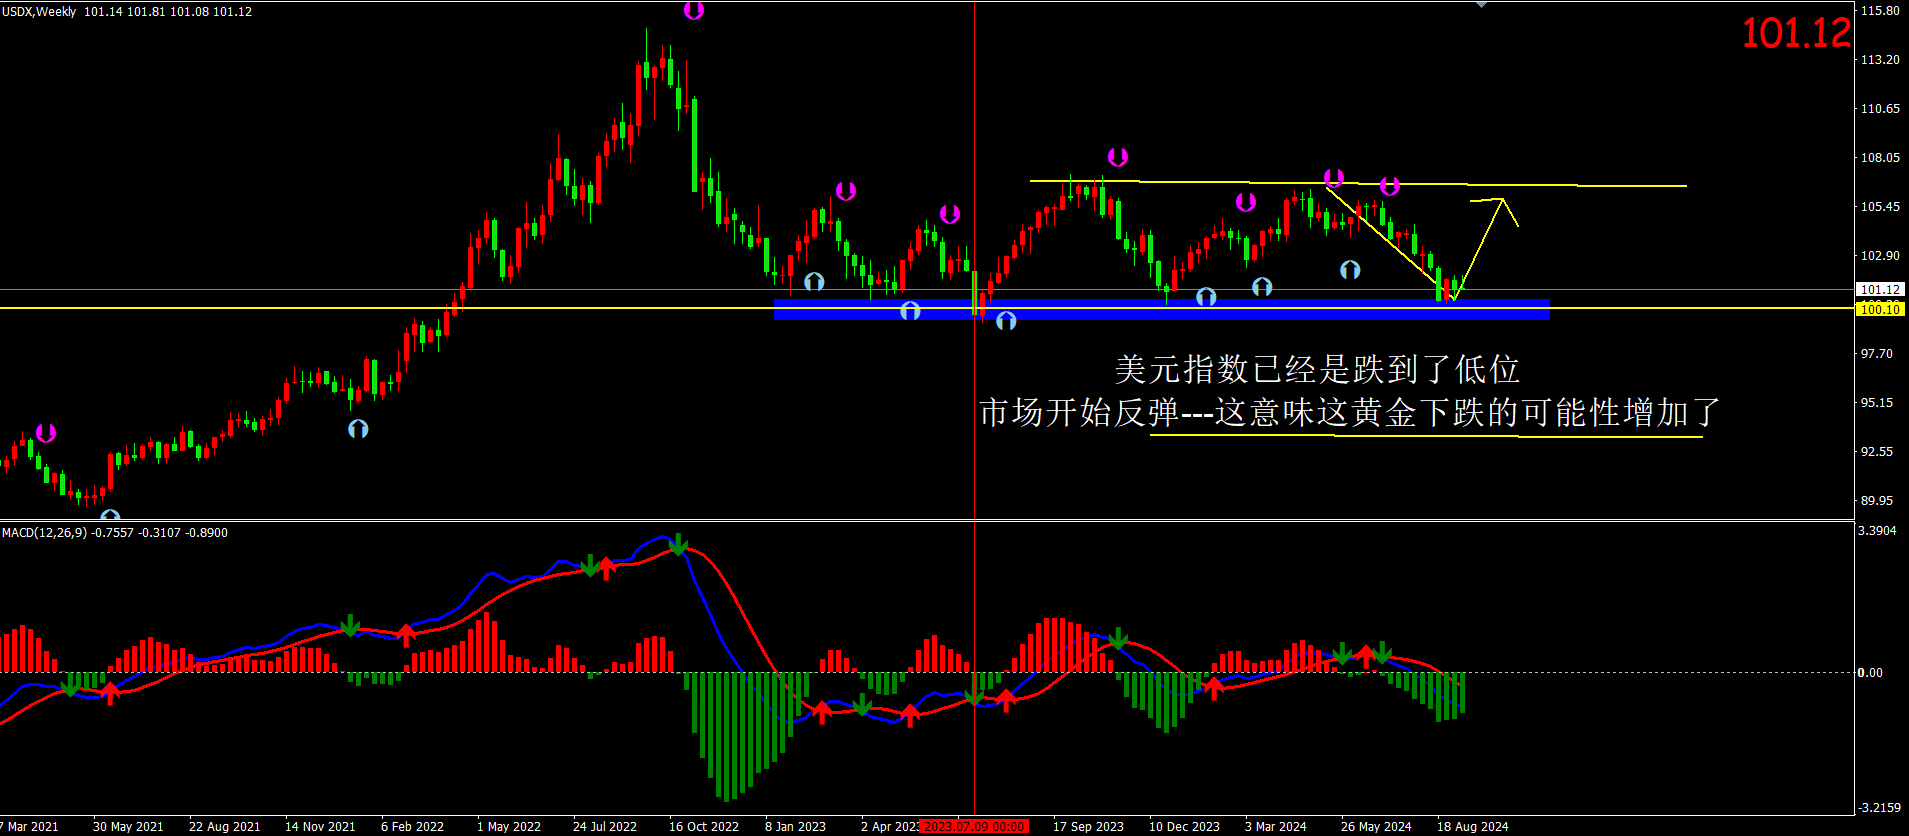Click the magenta arrow above the 2022 peak
Screen dimensions: 1909x836
pyautogui.click(x=693, y=11)
